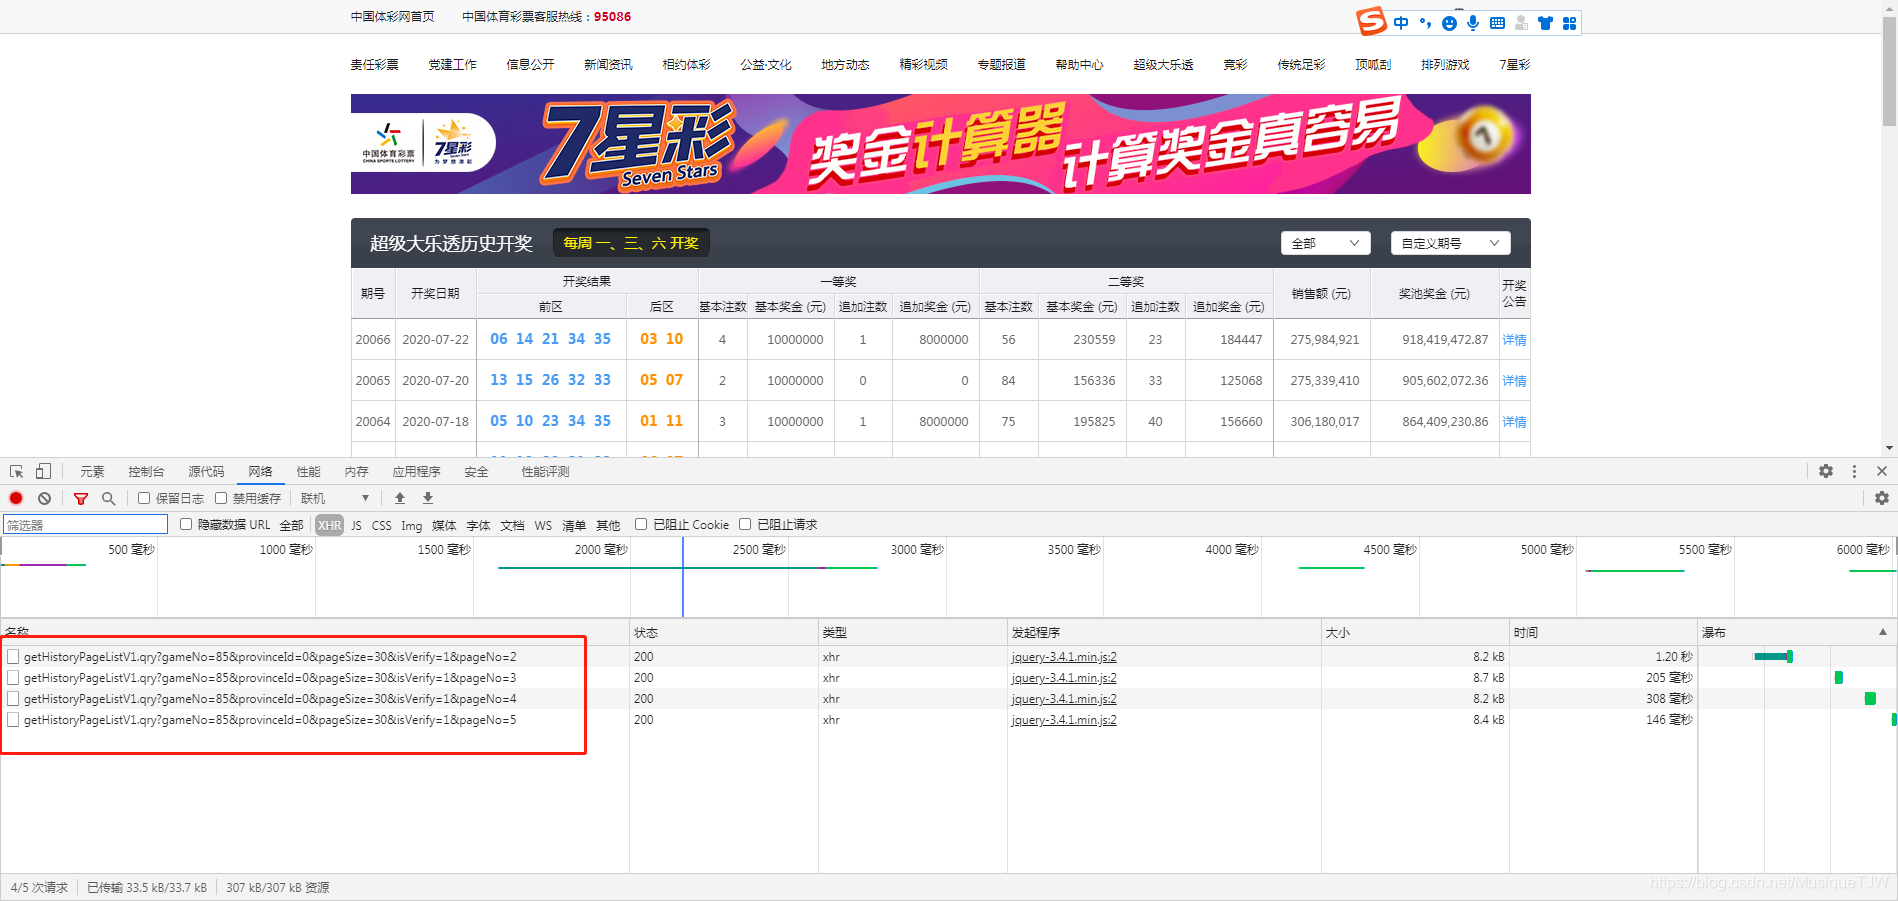Open the 全部 dropdown in history header
The image size is (1898, 901).
[x=1326, y=243]
